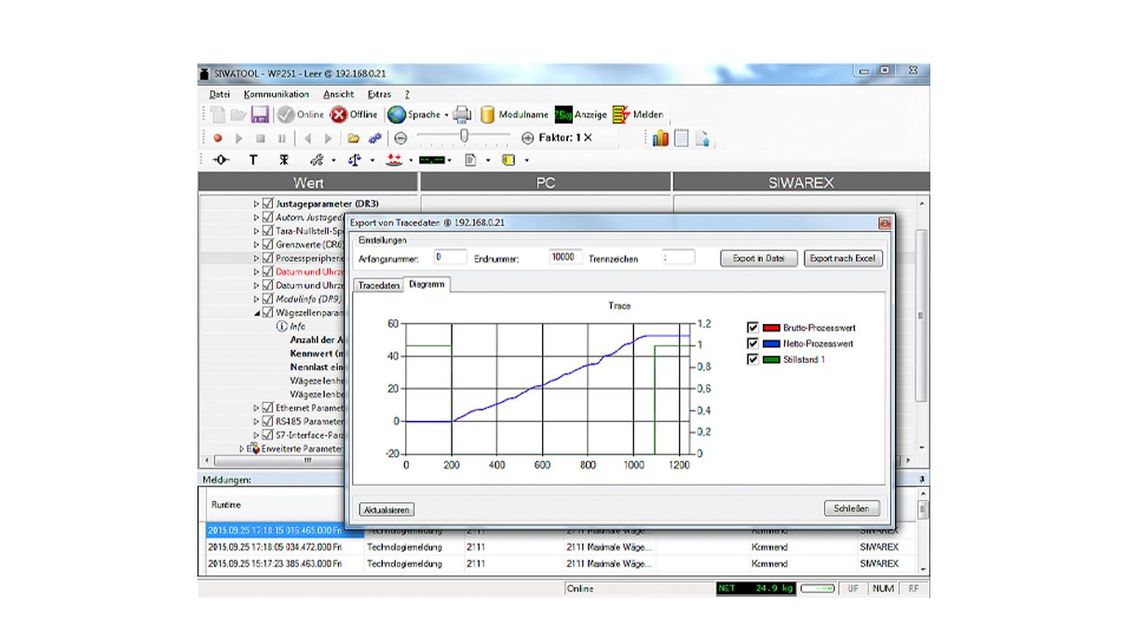
Task: Open dropdown arrow beside wrench icon
Action: pos(333,161)
